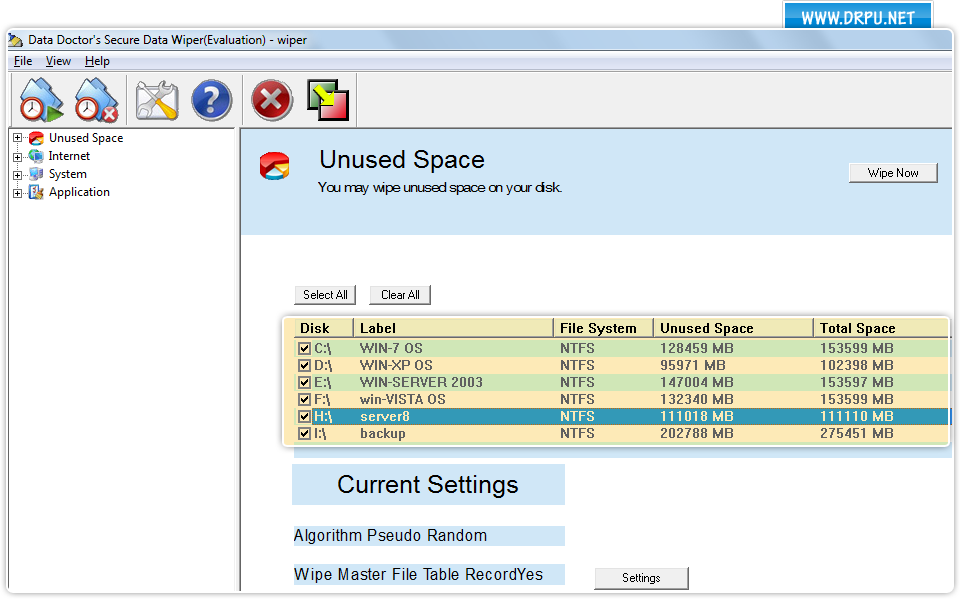This screenshot has width=960, height=599.
Task: Click the large Unused Space header icon
Action: click(274, 166)
